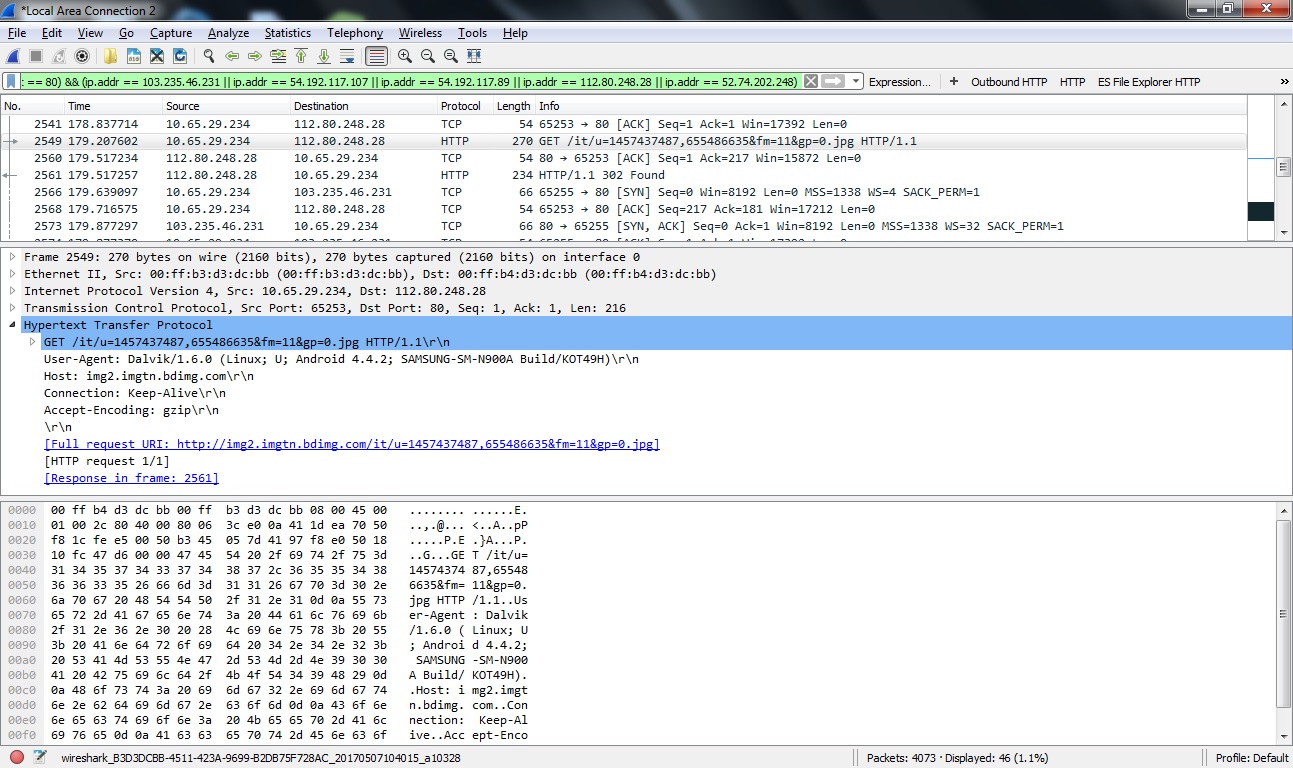This screenshot has width=1293, height=768.
Task: Toggle colorize packet list button
Action: pos(376,56)
